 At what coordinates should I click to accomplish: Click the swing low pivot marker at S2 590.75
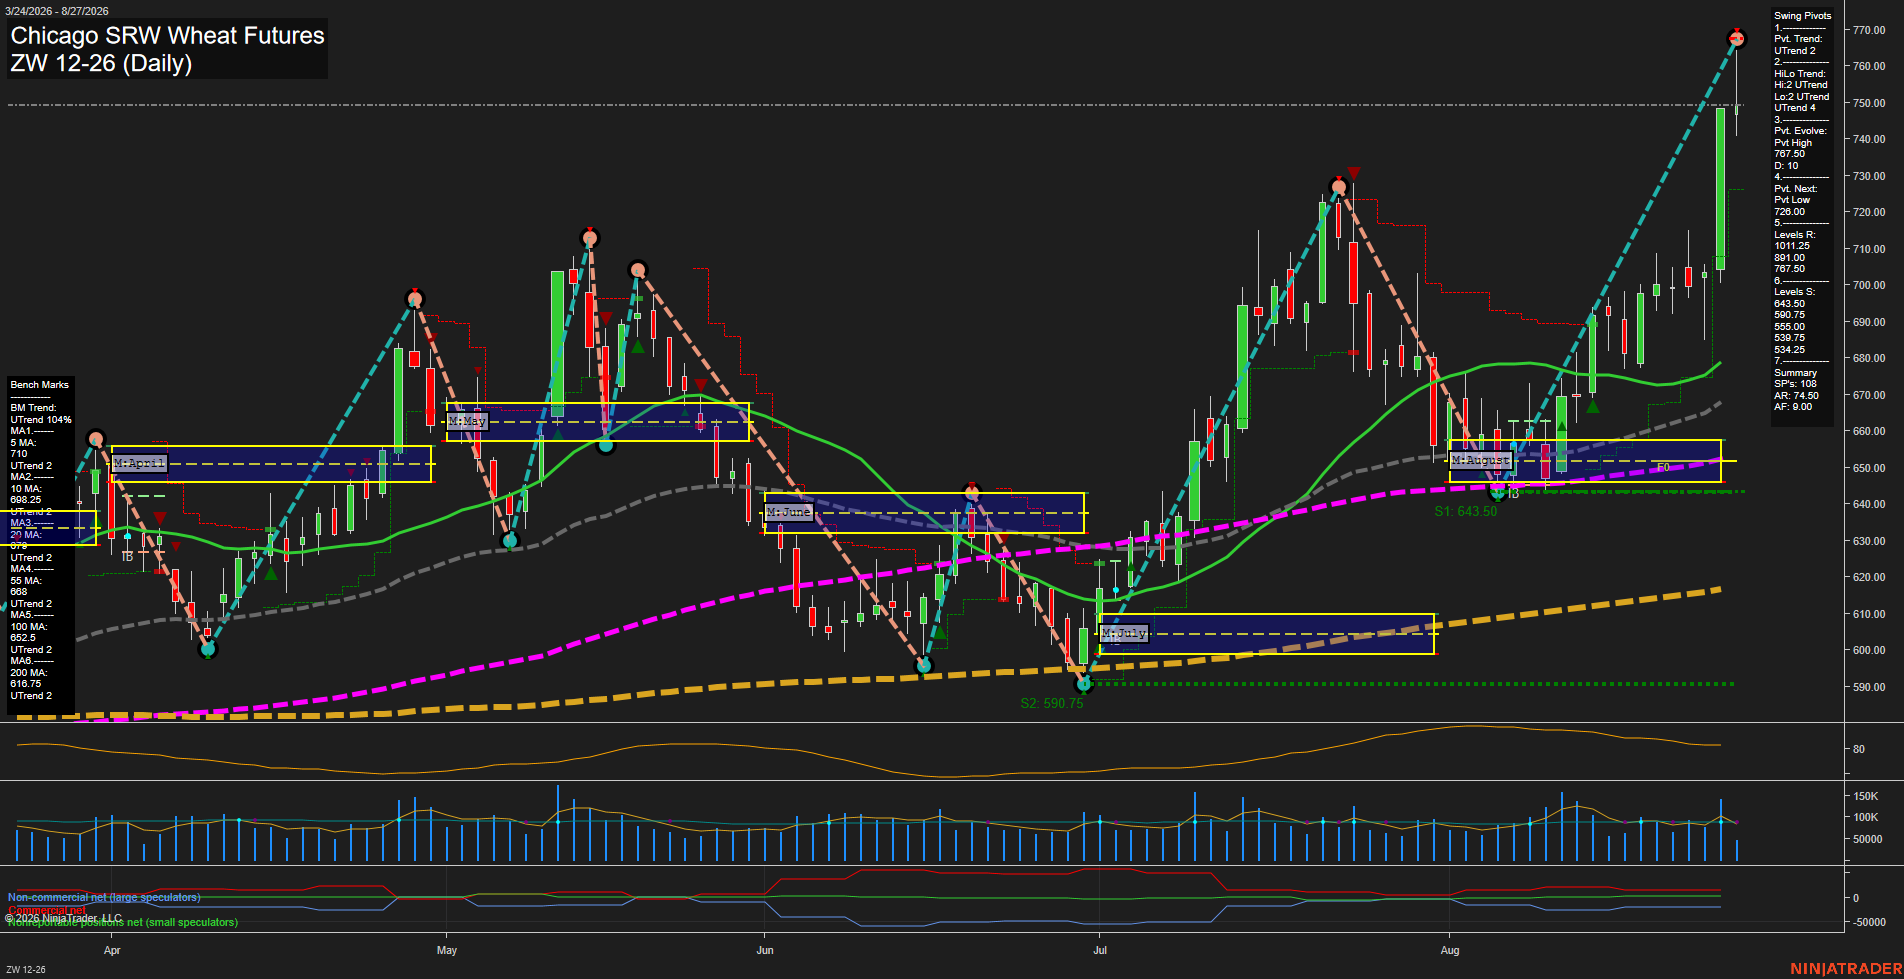[1084, 684]
